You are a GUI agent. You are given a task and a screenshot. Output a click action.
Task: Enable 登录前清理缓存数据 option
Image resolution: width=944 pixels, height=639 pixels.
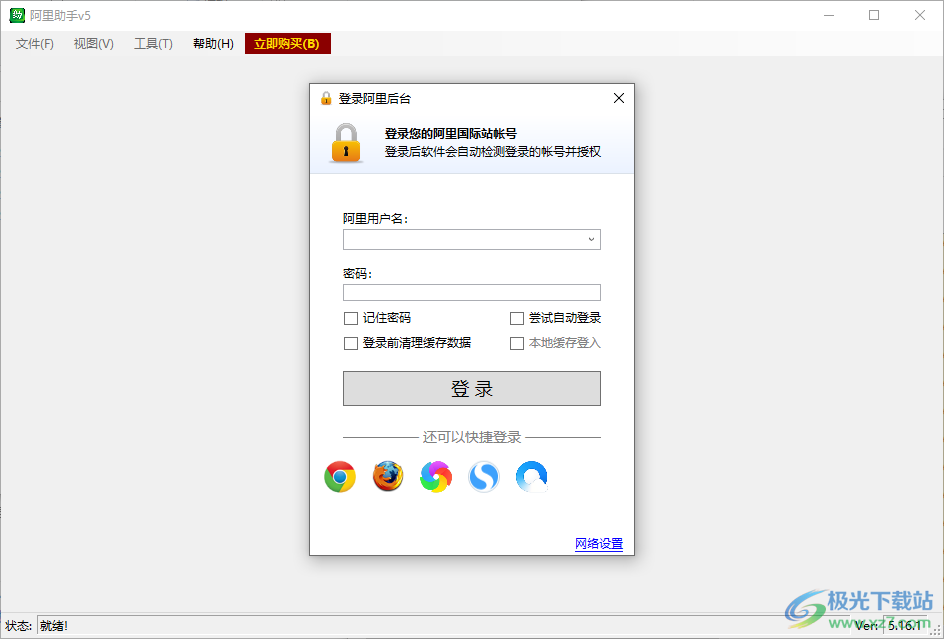[x=351, y=343]
